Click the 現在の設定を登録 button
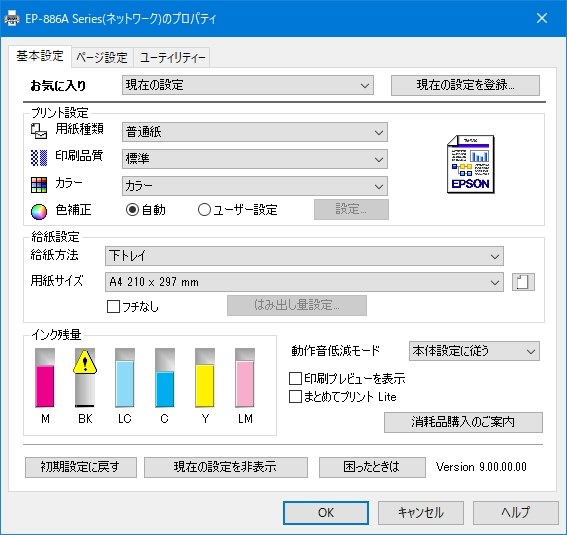The width and height of the screenshot is (567, 535). tap(465, 85)
